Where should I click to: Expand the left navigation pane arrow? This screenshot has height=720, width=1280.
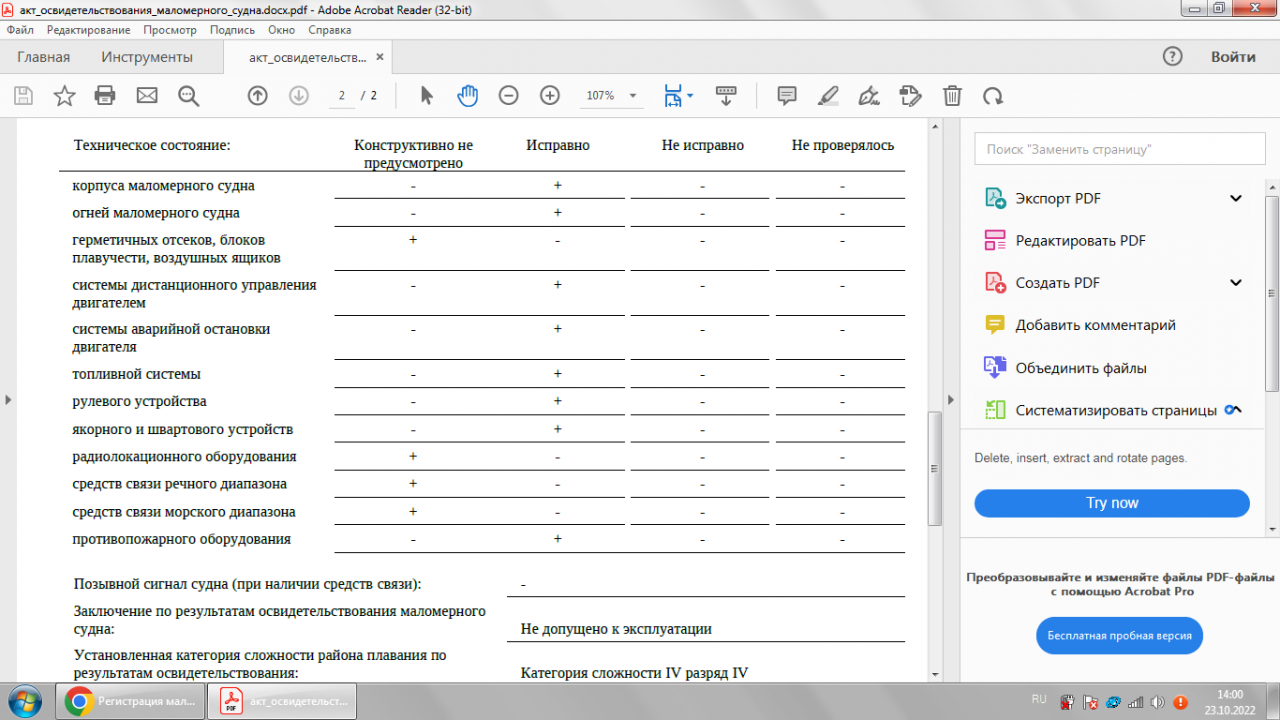point(8,400)
